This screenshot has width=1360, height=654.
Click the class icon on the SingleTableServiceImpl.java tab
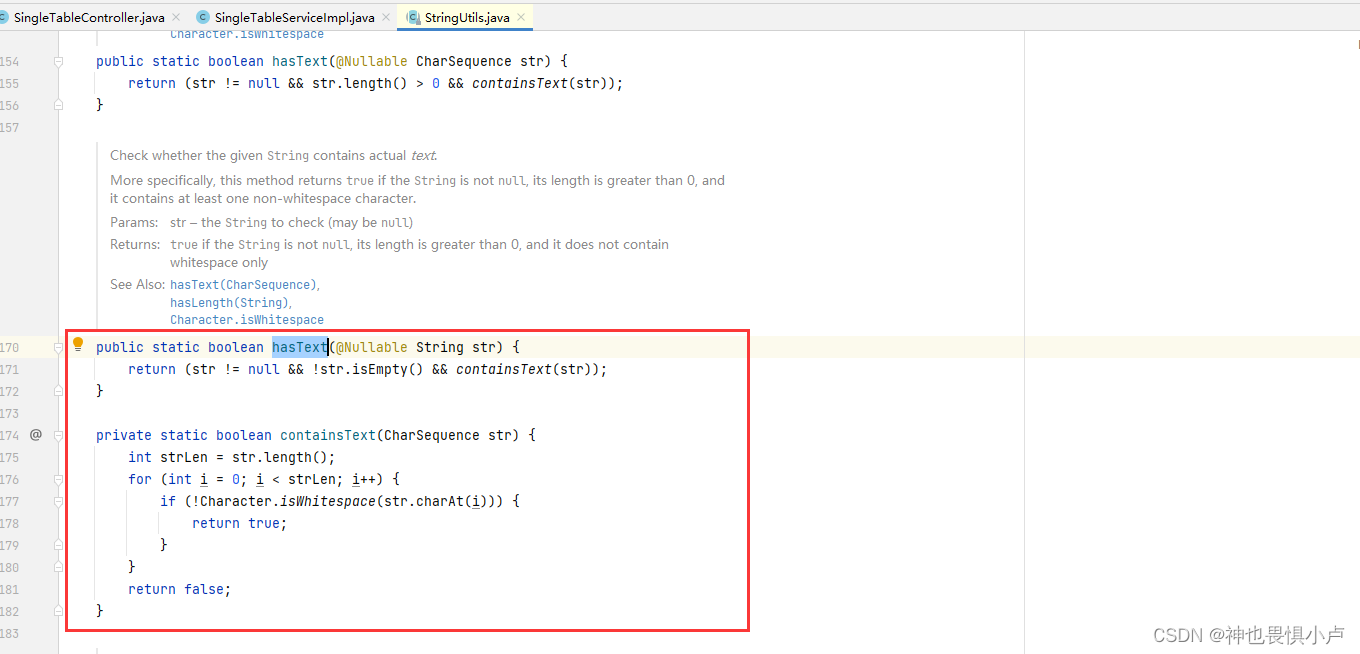click(x=203, y=17)
